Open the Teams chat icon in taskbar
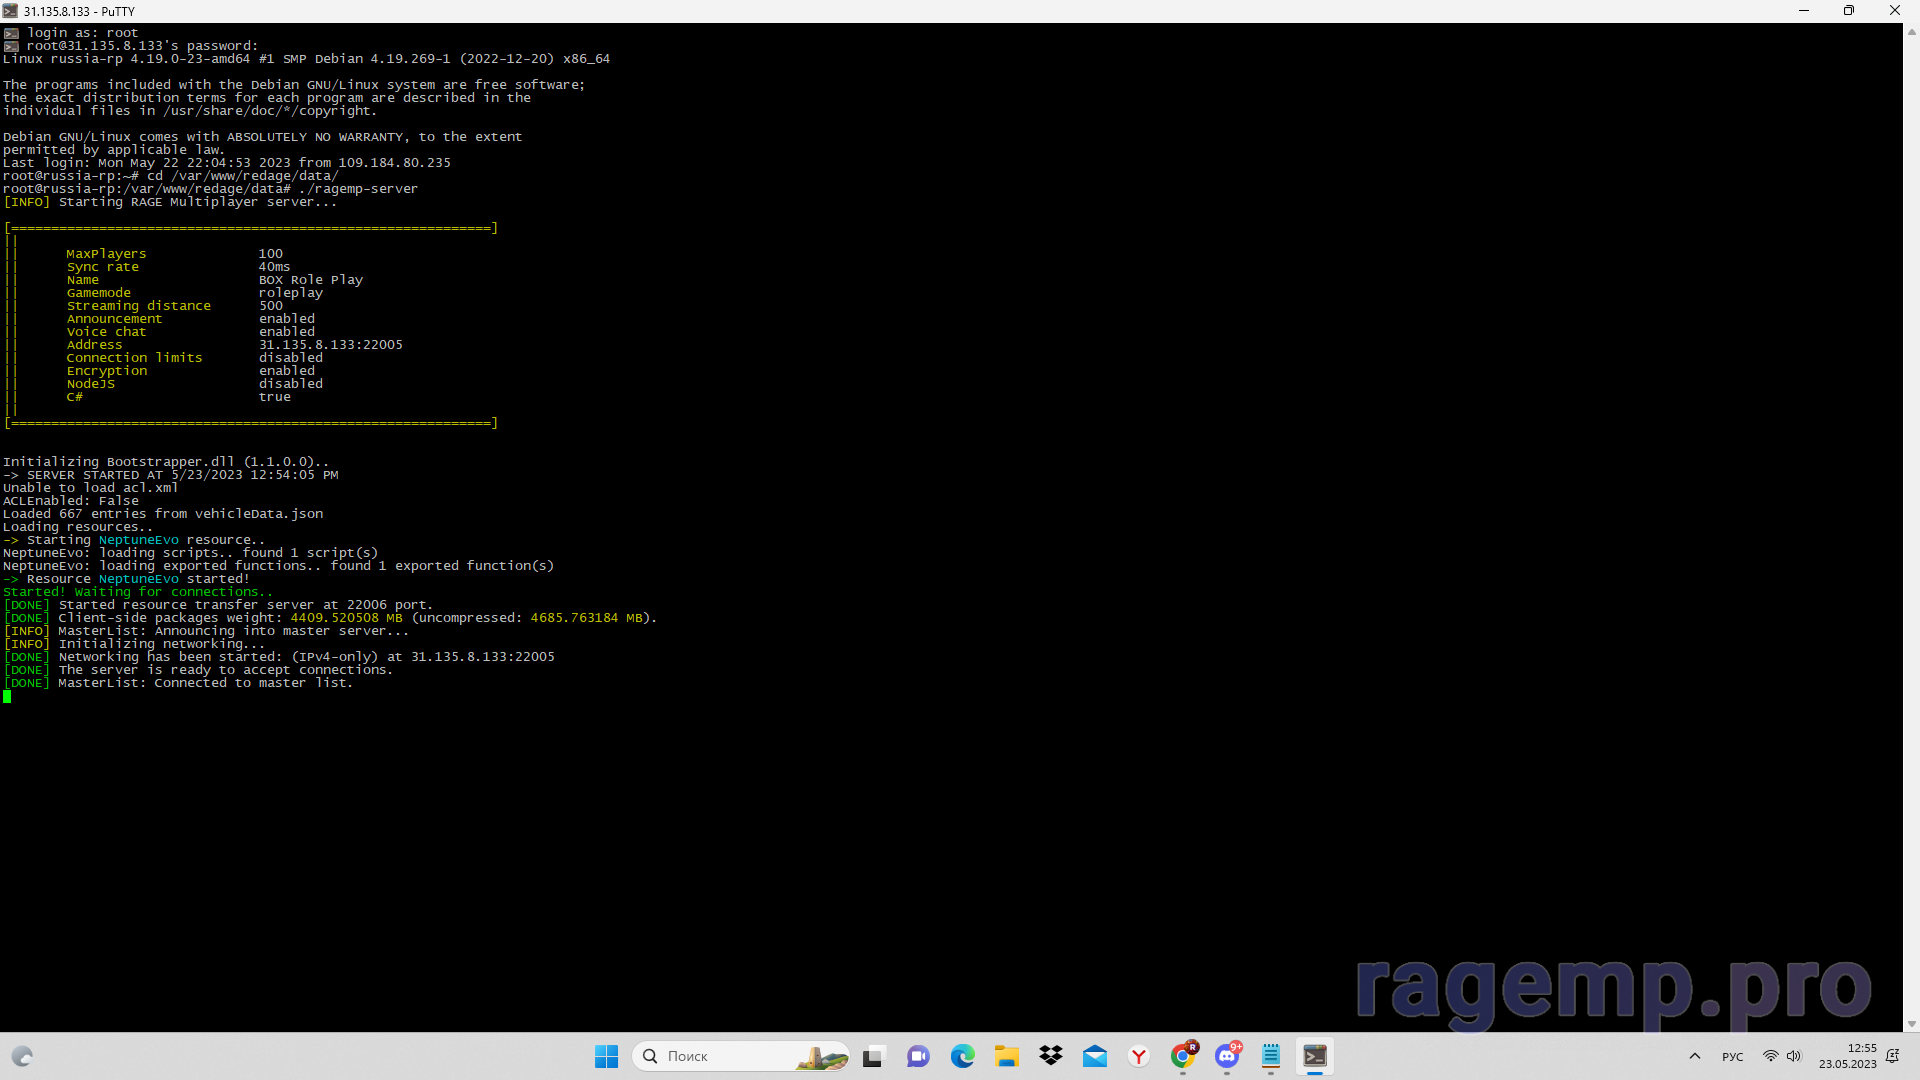Screen dimensions: 1920x1080 (x=918, y=1056)
